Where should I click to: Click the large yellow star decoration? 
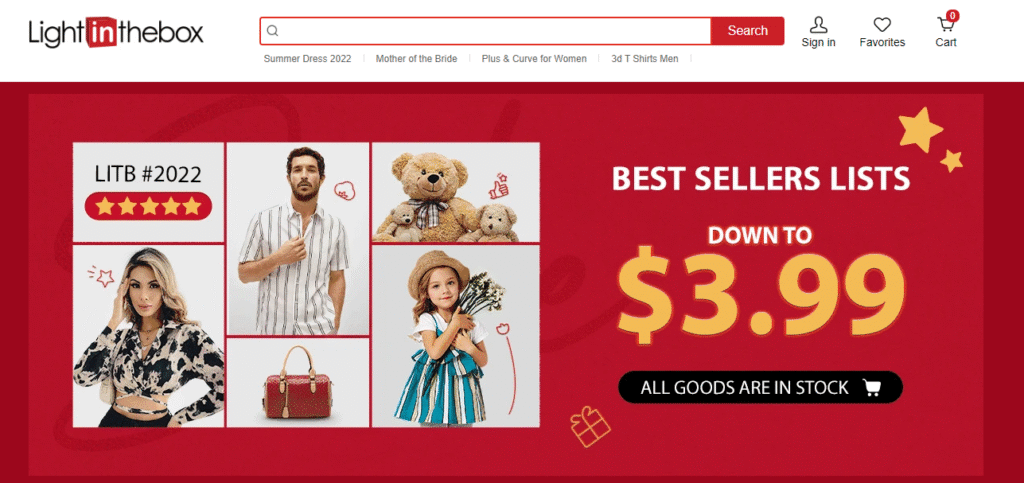click(x=921, y=129)
